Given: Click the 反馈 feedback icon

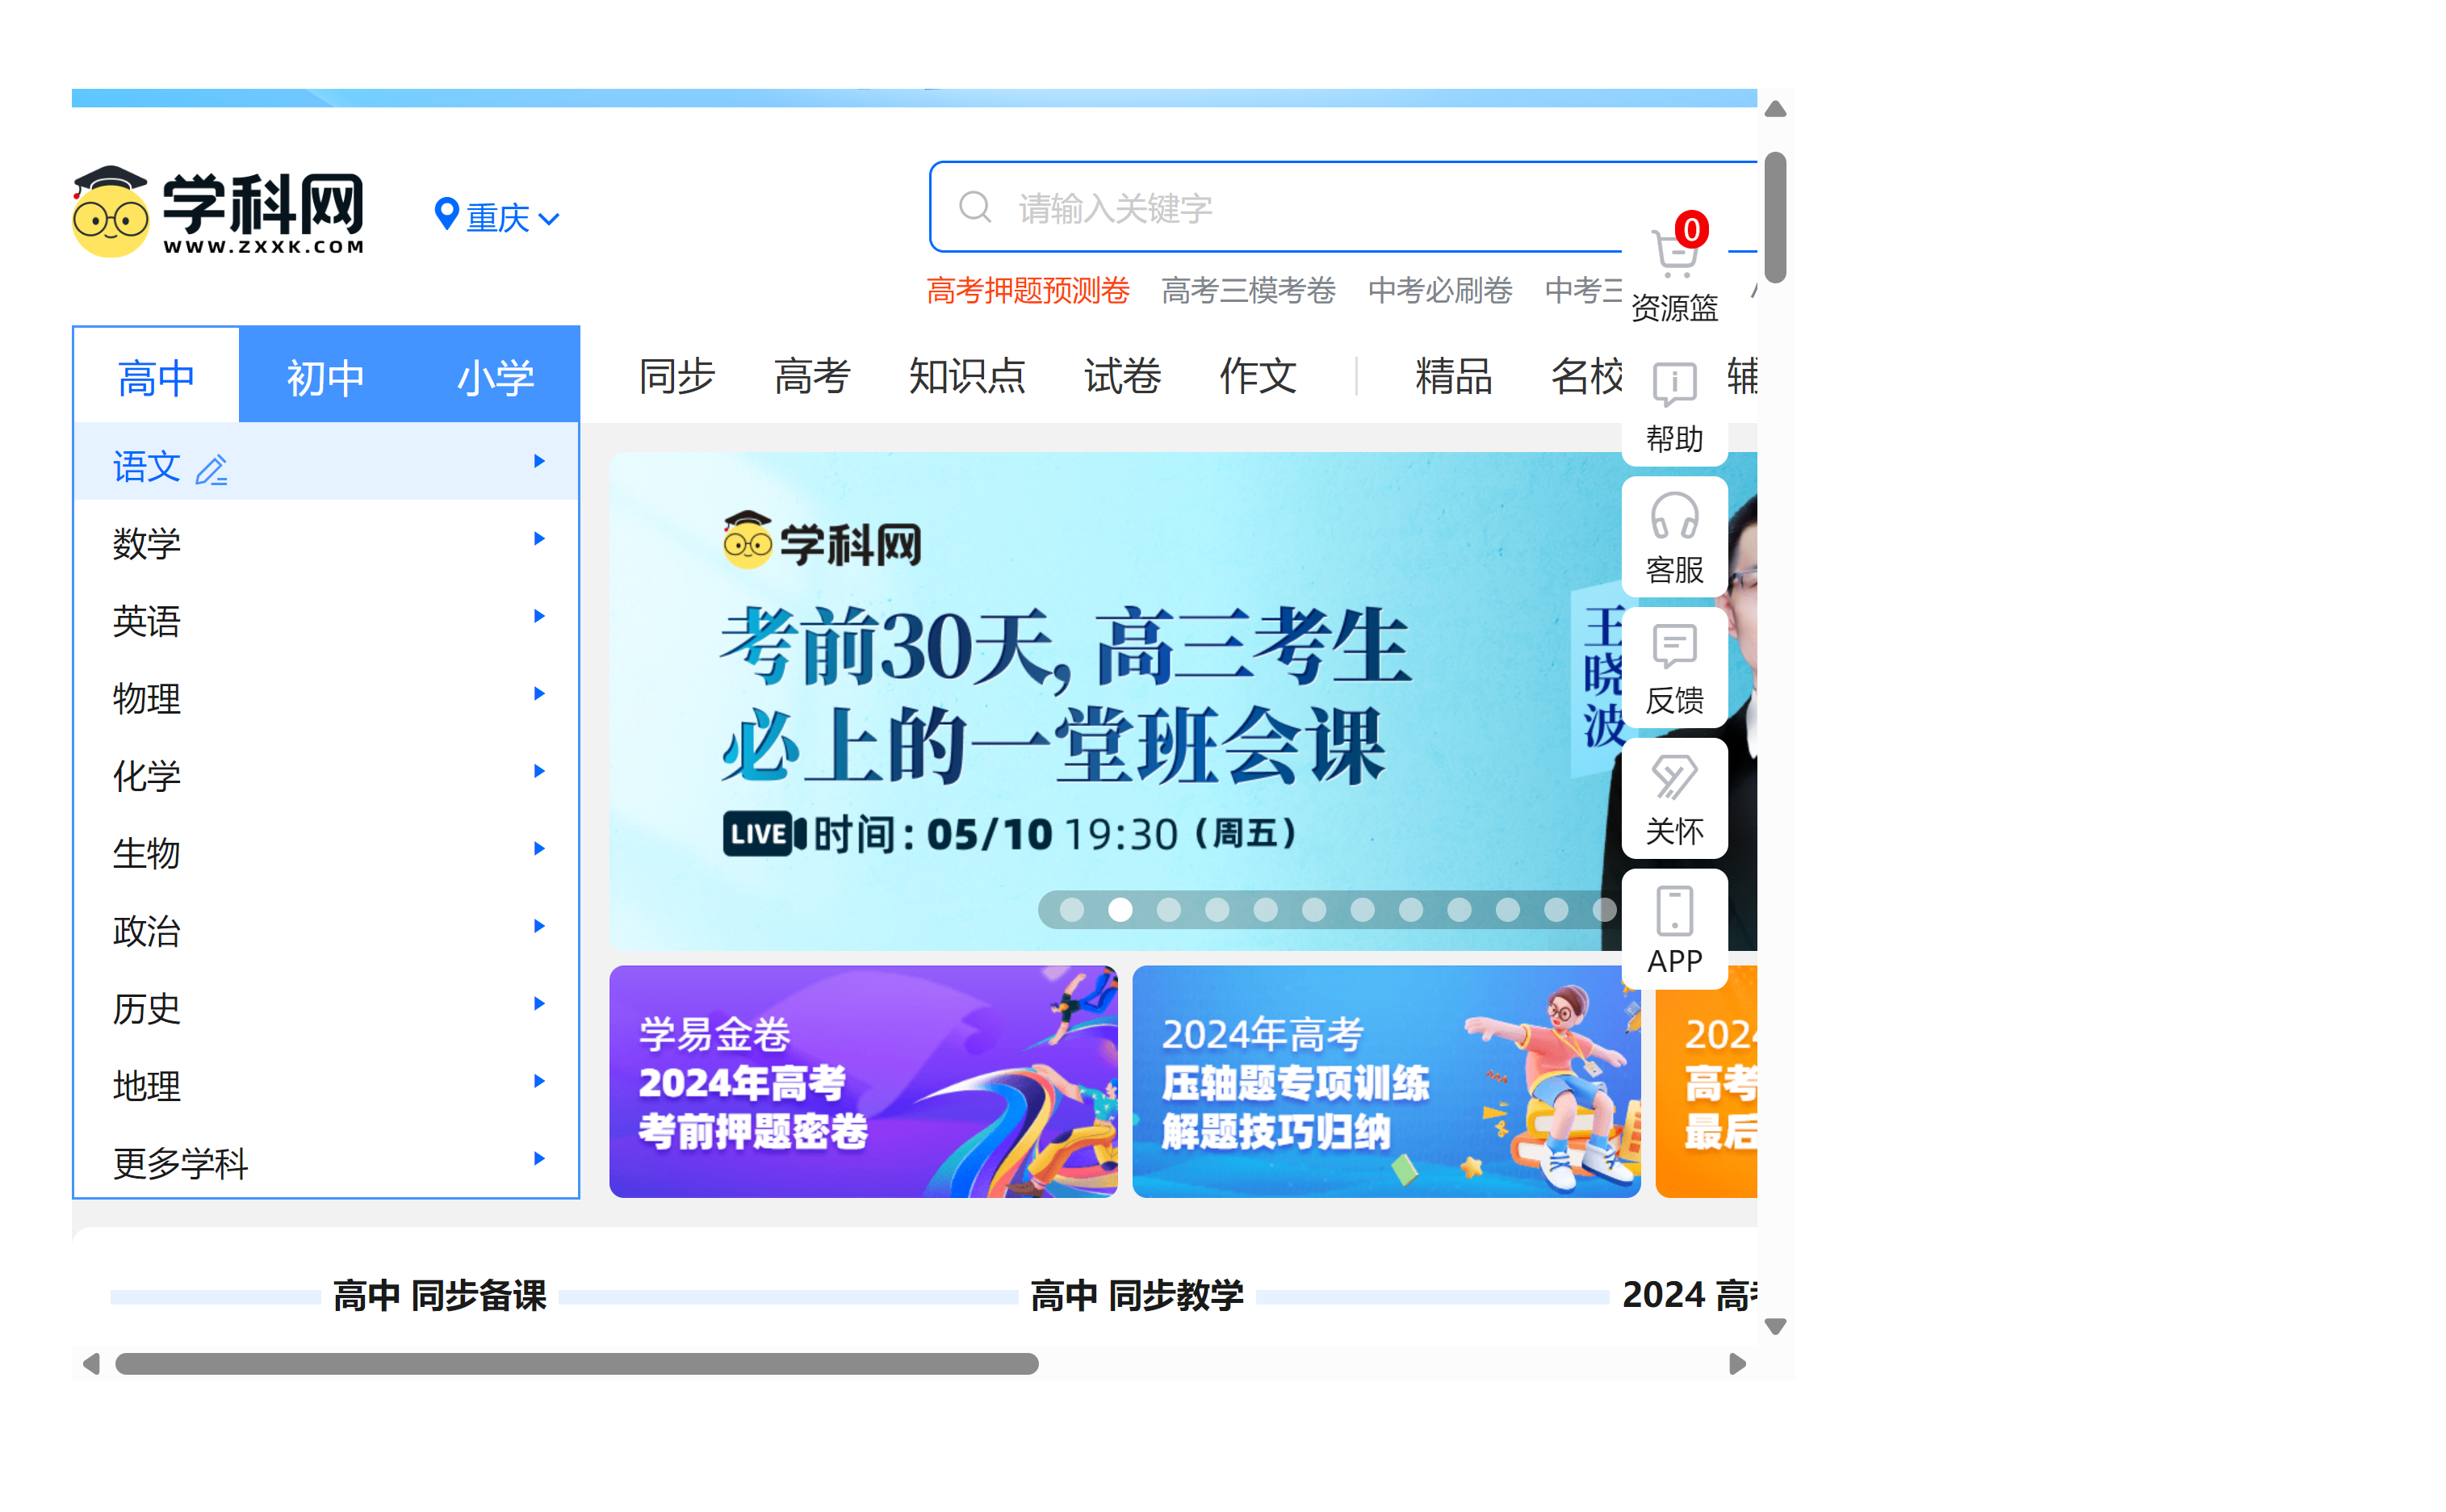Looking at the screenshot, I should (x=1674, y=648).
